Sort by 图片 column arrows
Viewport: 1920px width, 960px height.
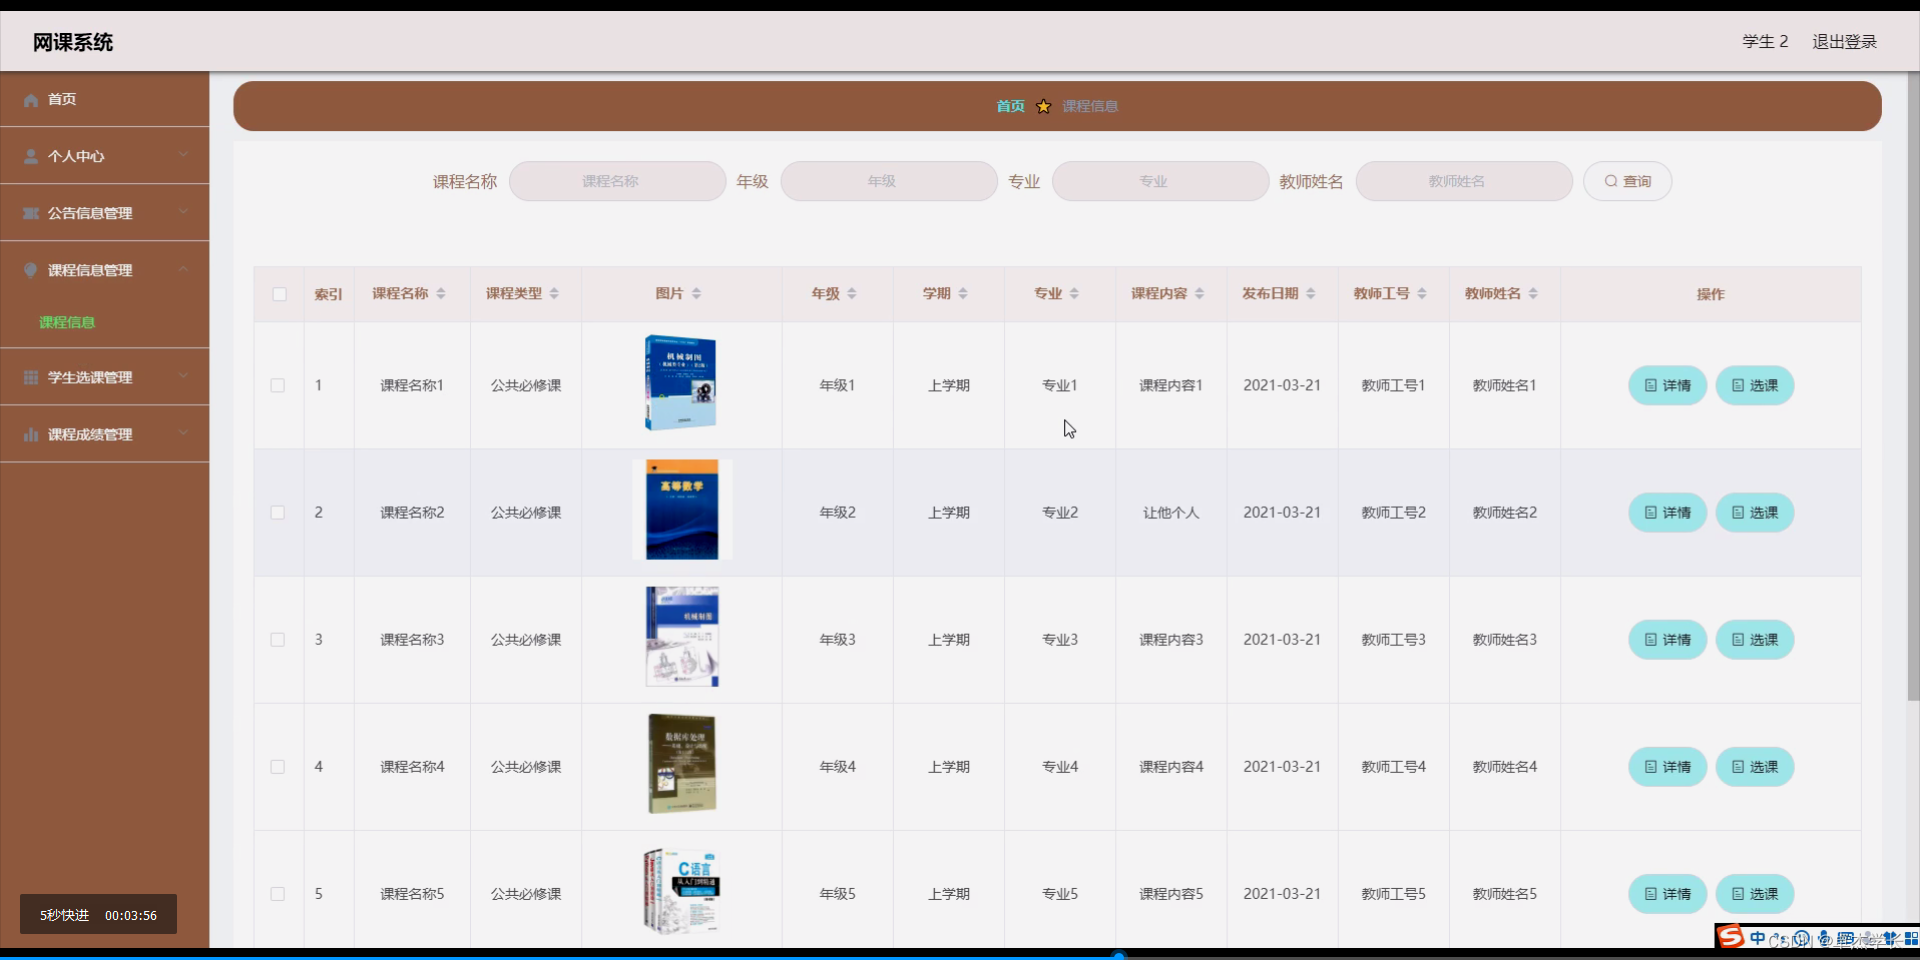click(x=697, y=294)
